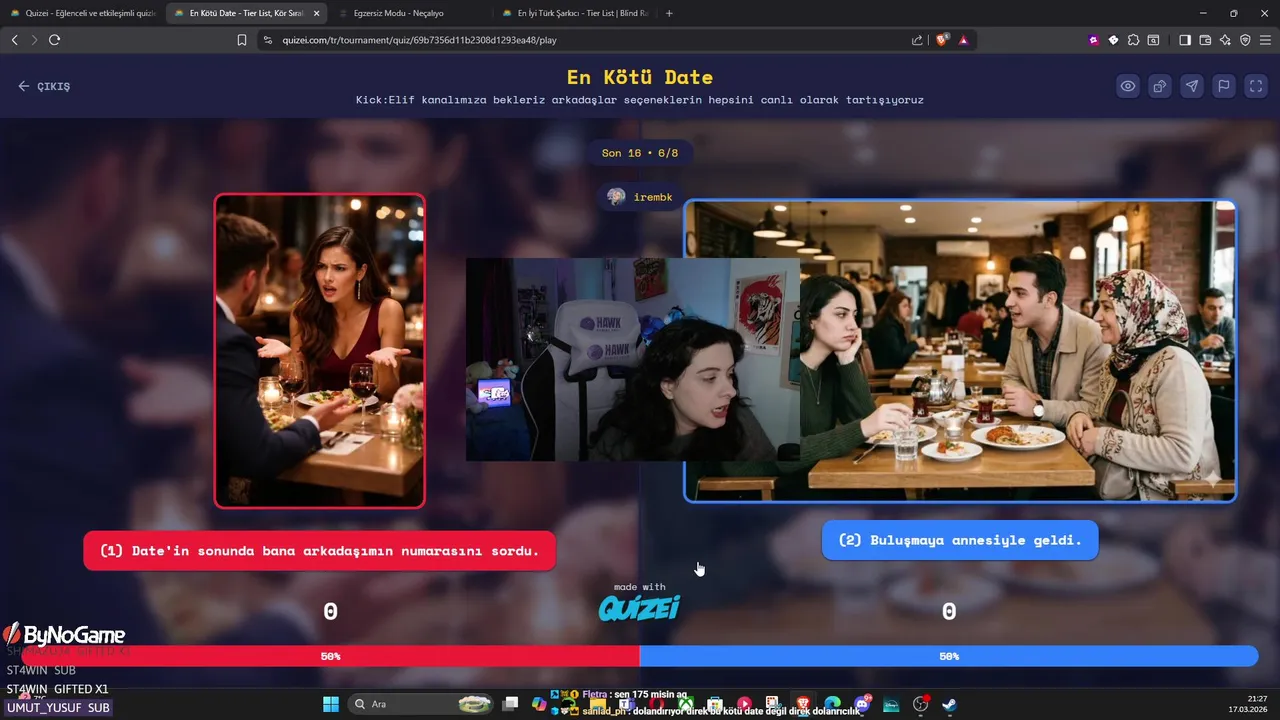The image size is (1280, 720).
Task: Toggle fullscreen mode icon in quiz header
Action: coord(1256,86)
